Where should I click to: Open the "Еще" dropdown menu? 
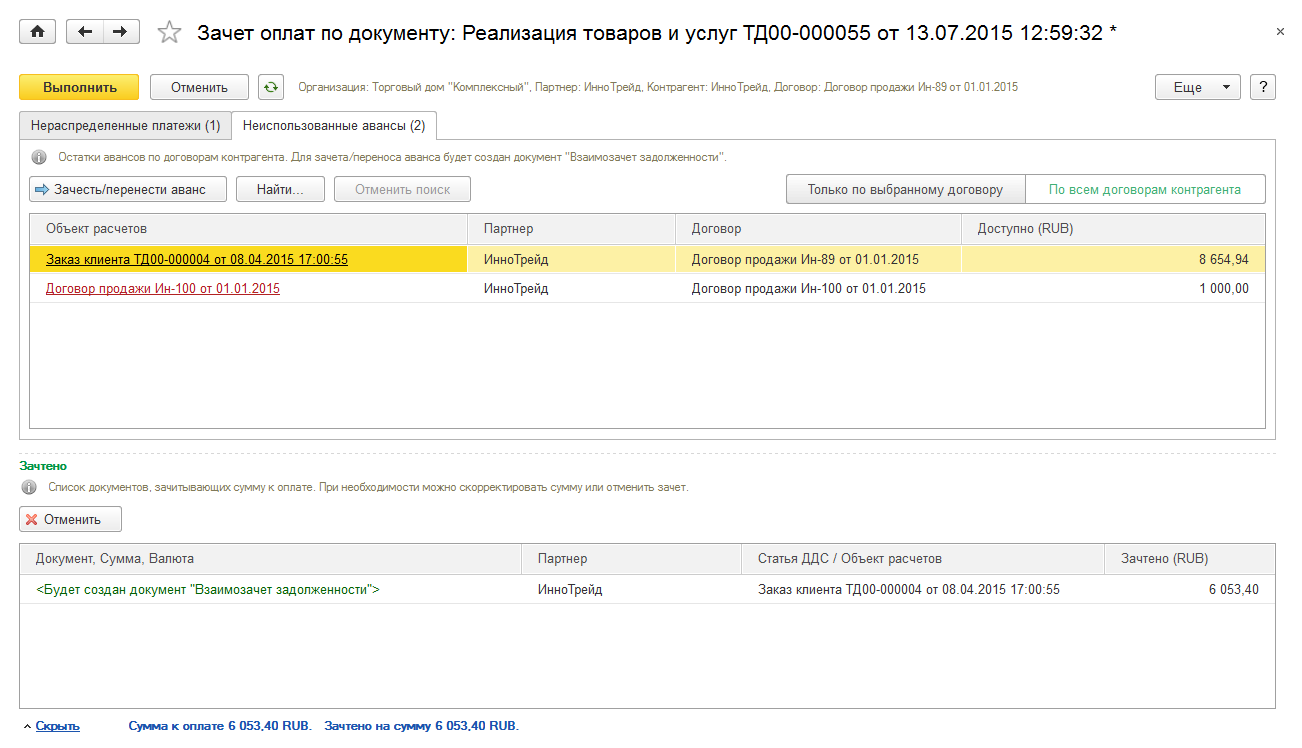pos(1197,87)
